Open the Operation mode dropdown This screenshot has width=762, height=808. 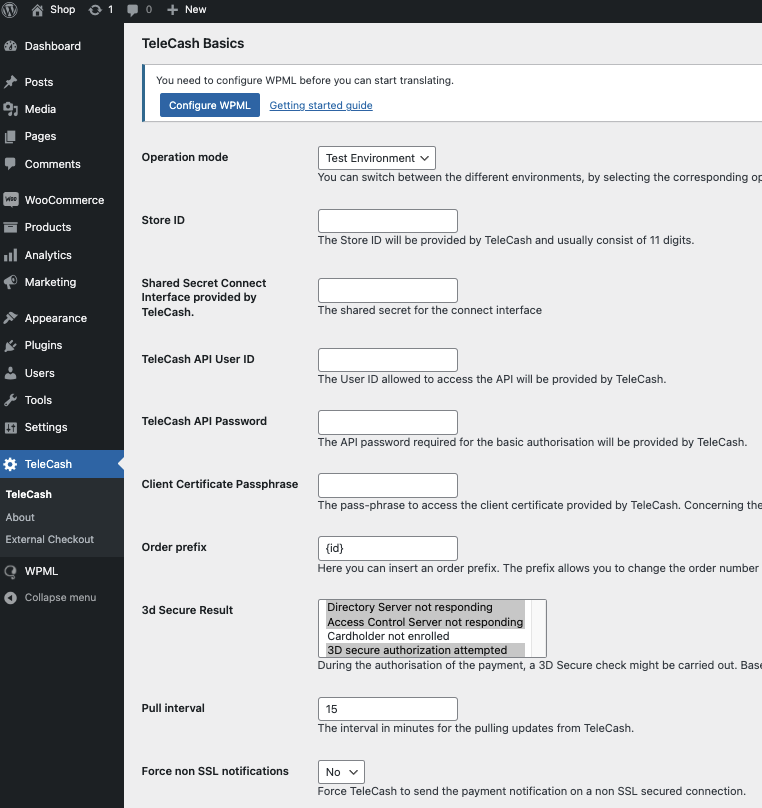click(376, 158)
